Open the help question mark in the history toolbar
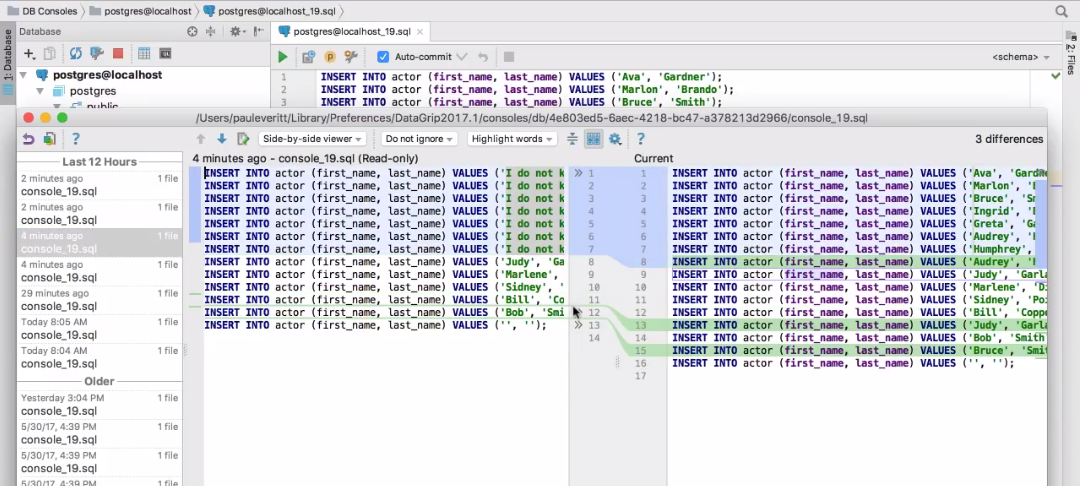The height and width of the screenshot is (486, 1080). pos(76,139)
